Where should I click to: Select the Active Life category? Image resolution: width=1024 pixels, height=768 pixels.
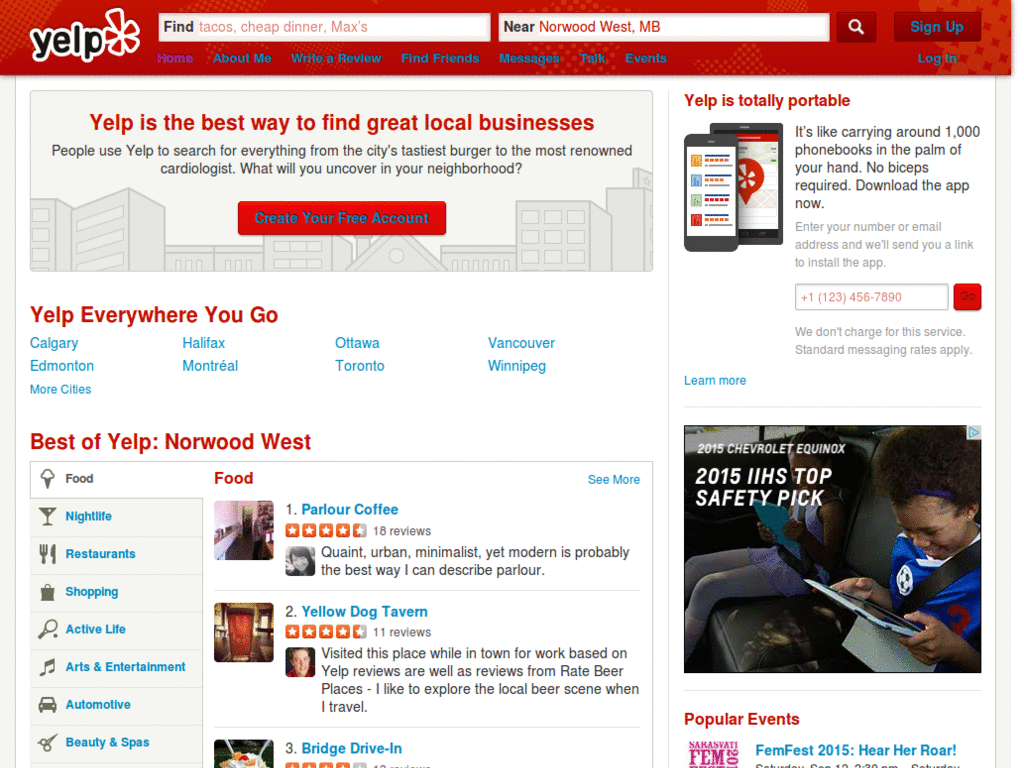[116, 630]
